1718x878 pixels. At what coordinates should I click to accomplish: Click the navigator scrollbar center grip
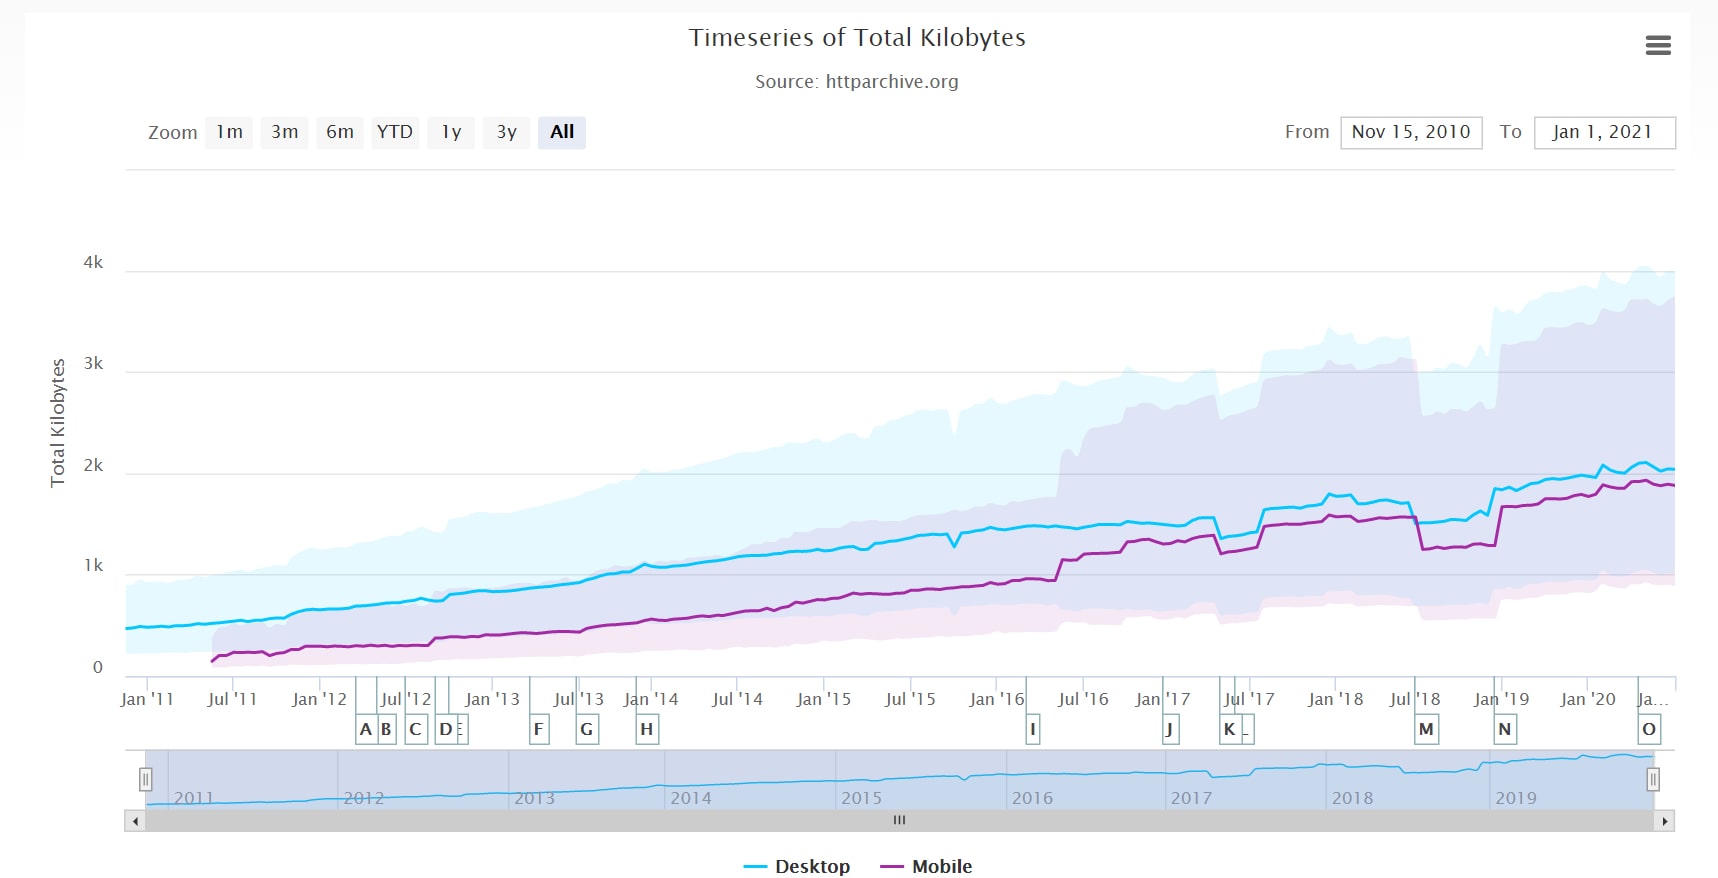899,820
